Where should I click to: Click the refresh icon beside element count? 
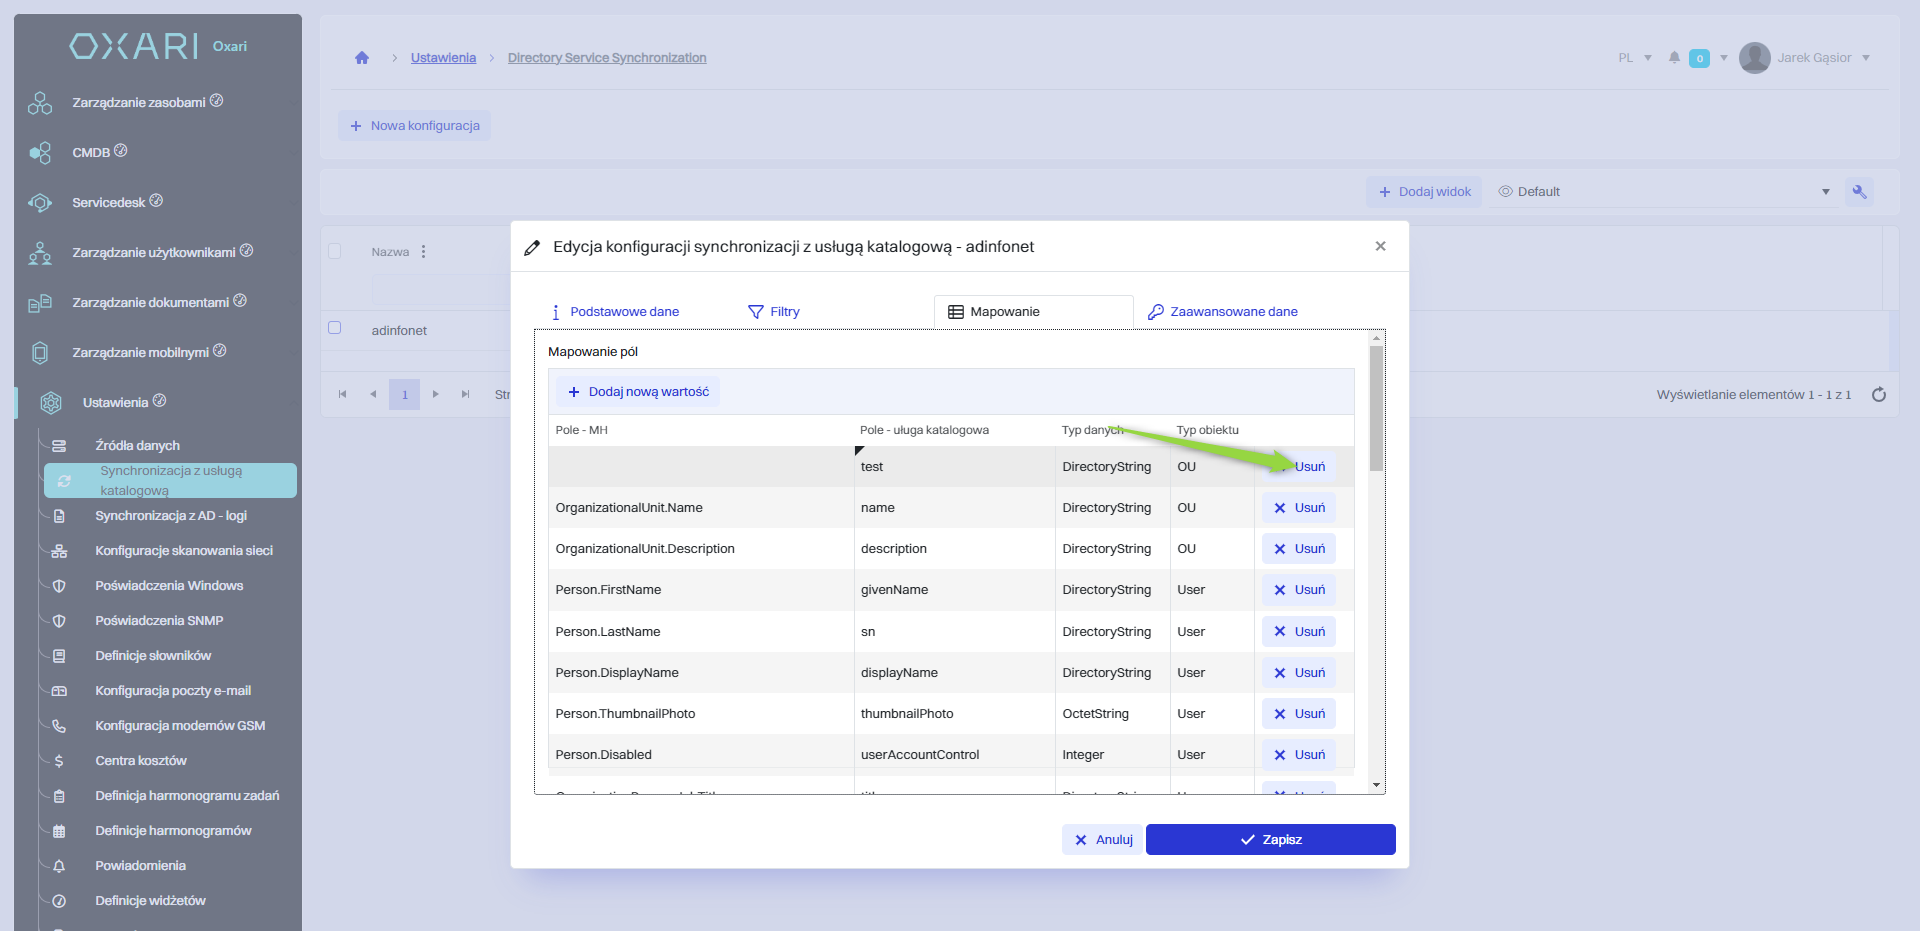(1879, 395)
